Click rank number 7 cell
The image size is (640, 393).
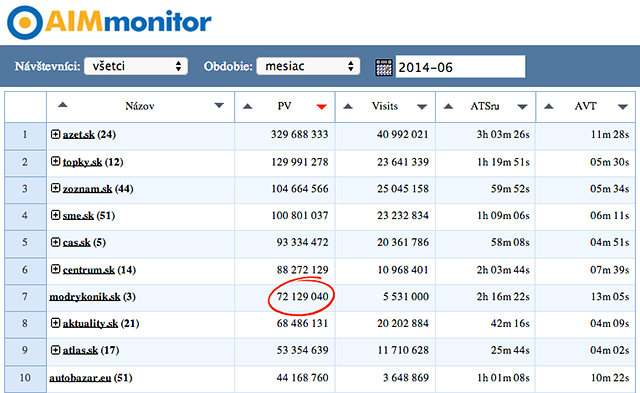(x=25, y=297)
